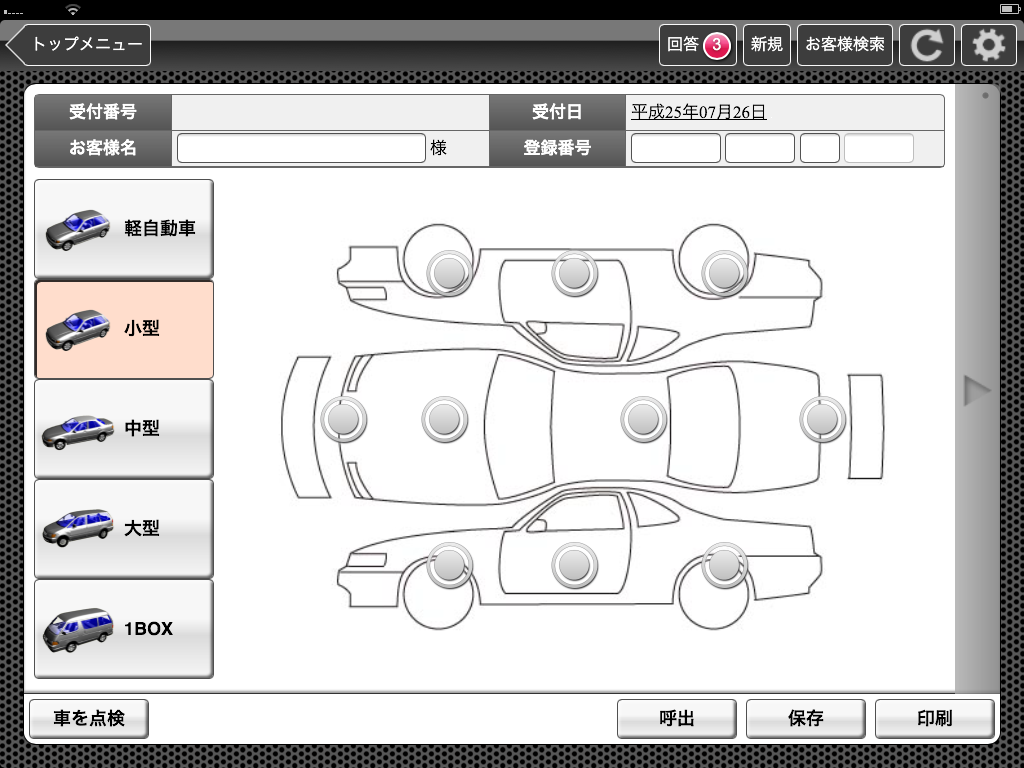Expand the right side panel arrow
Screen dimensions: 1024x768
976,391
